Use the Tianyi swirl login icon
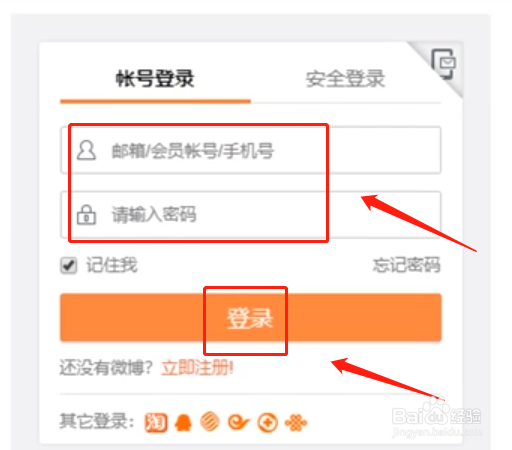This screenshot has width=512, height=450. (x=238, y=423)
